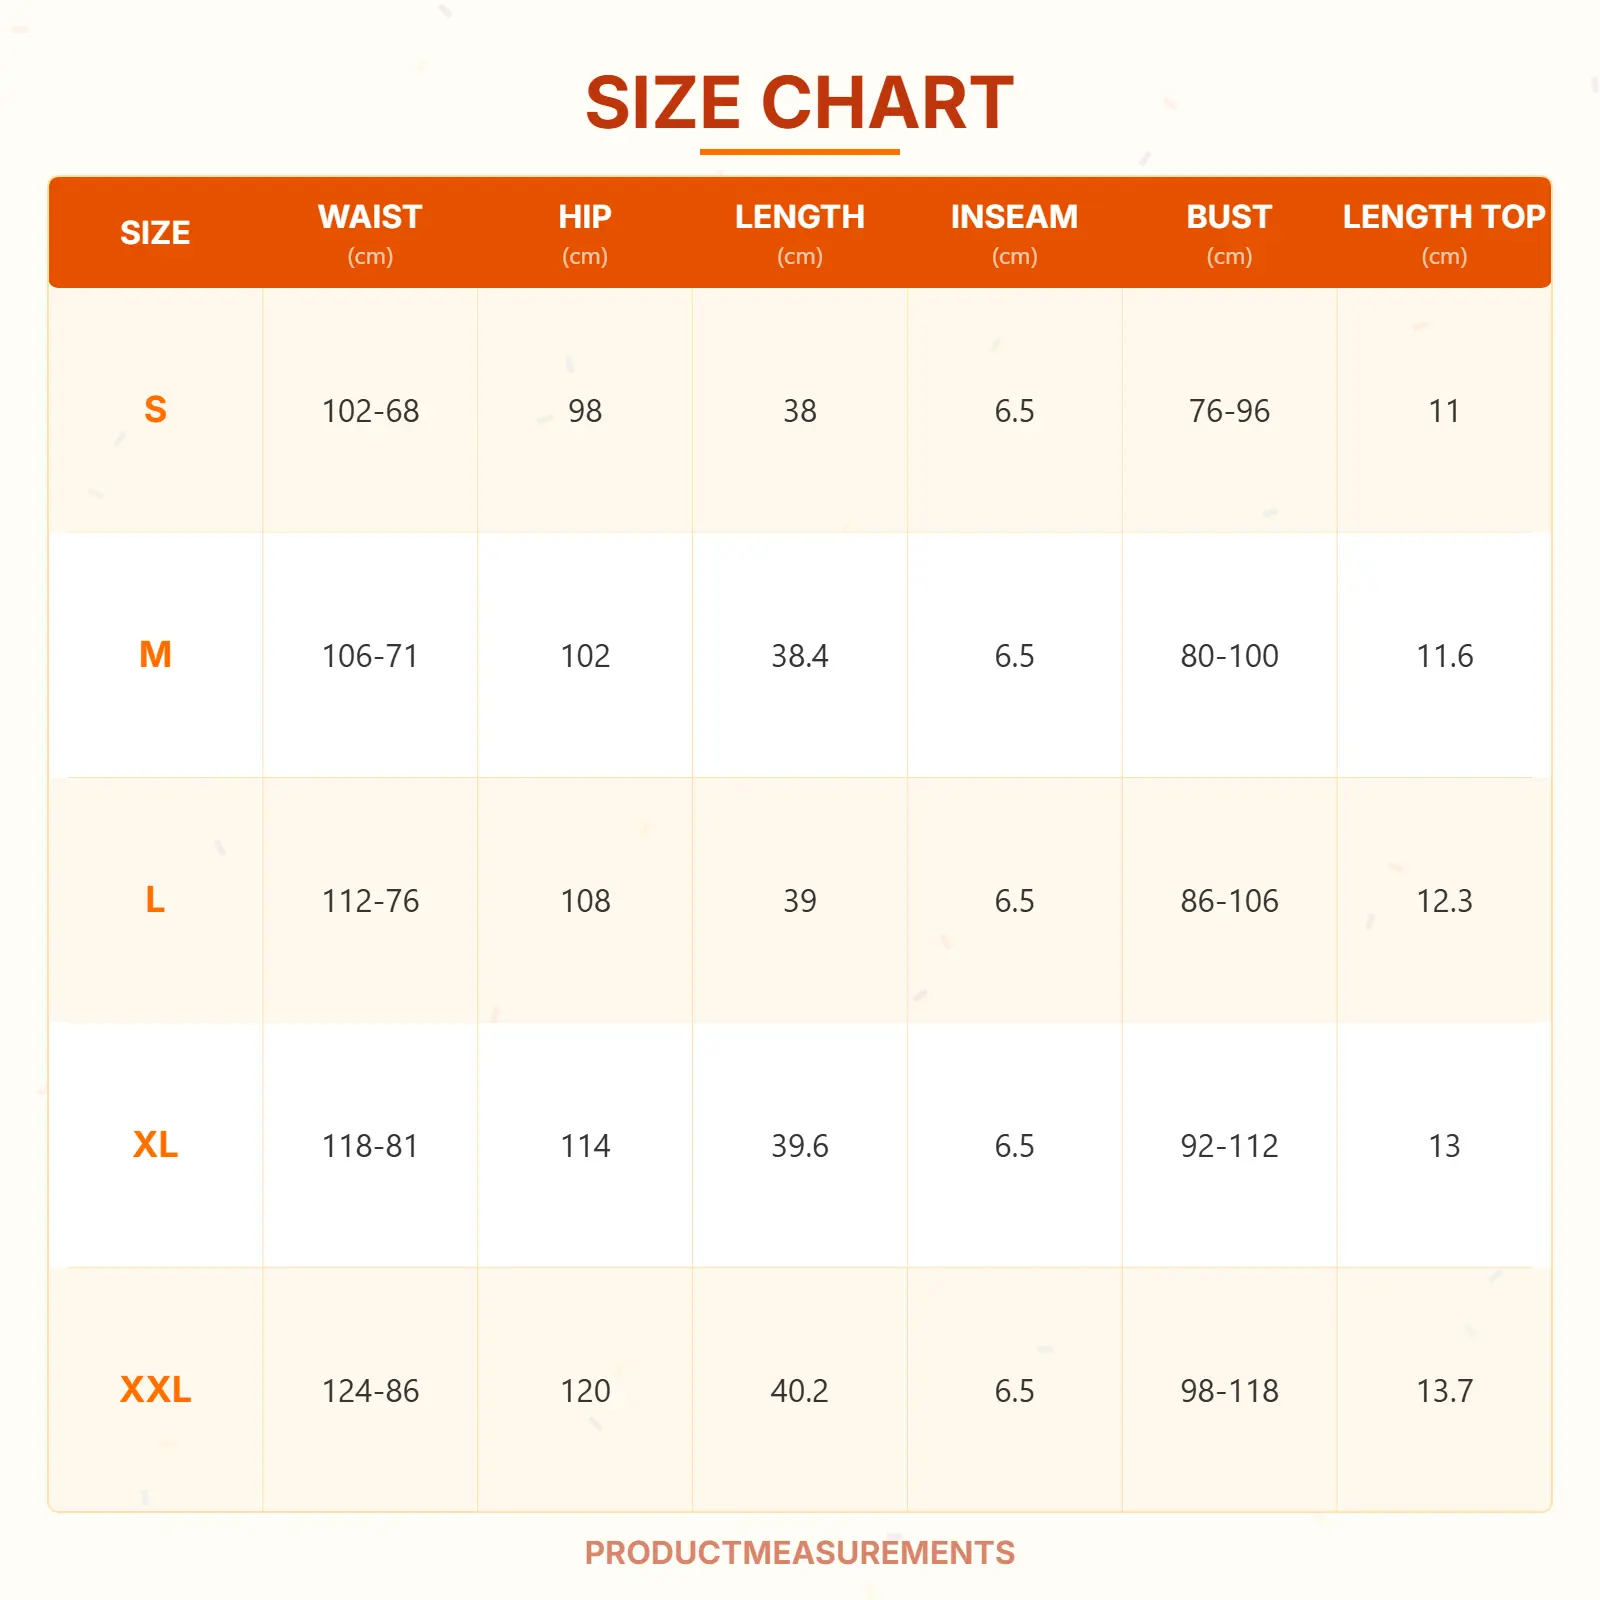Select the XXL size row label
Image resolution: width=1600 pixels, height=1600 pixels.
point(155,1390)
